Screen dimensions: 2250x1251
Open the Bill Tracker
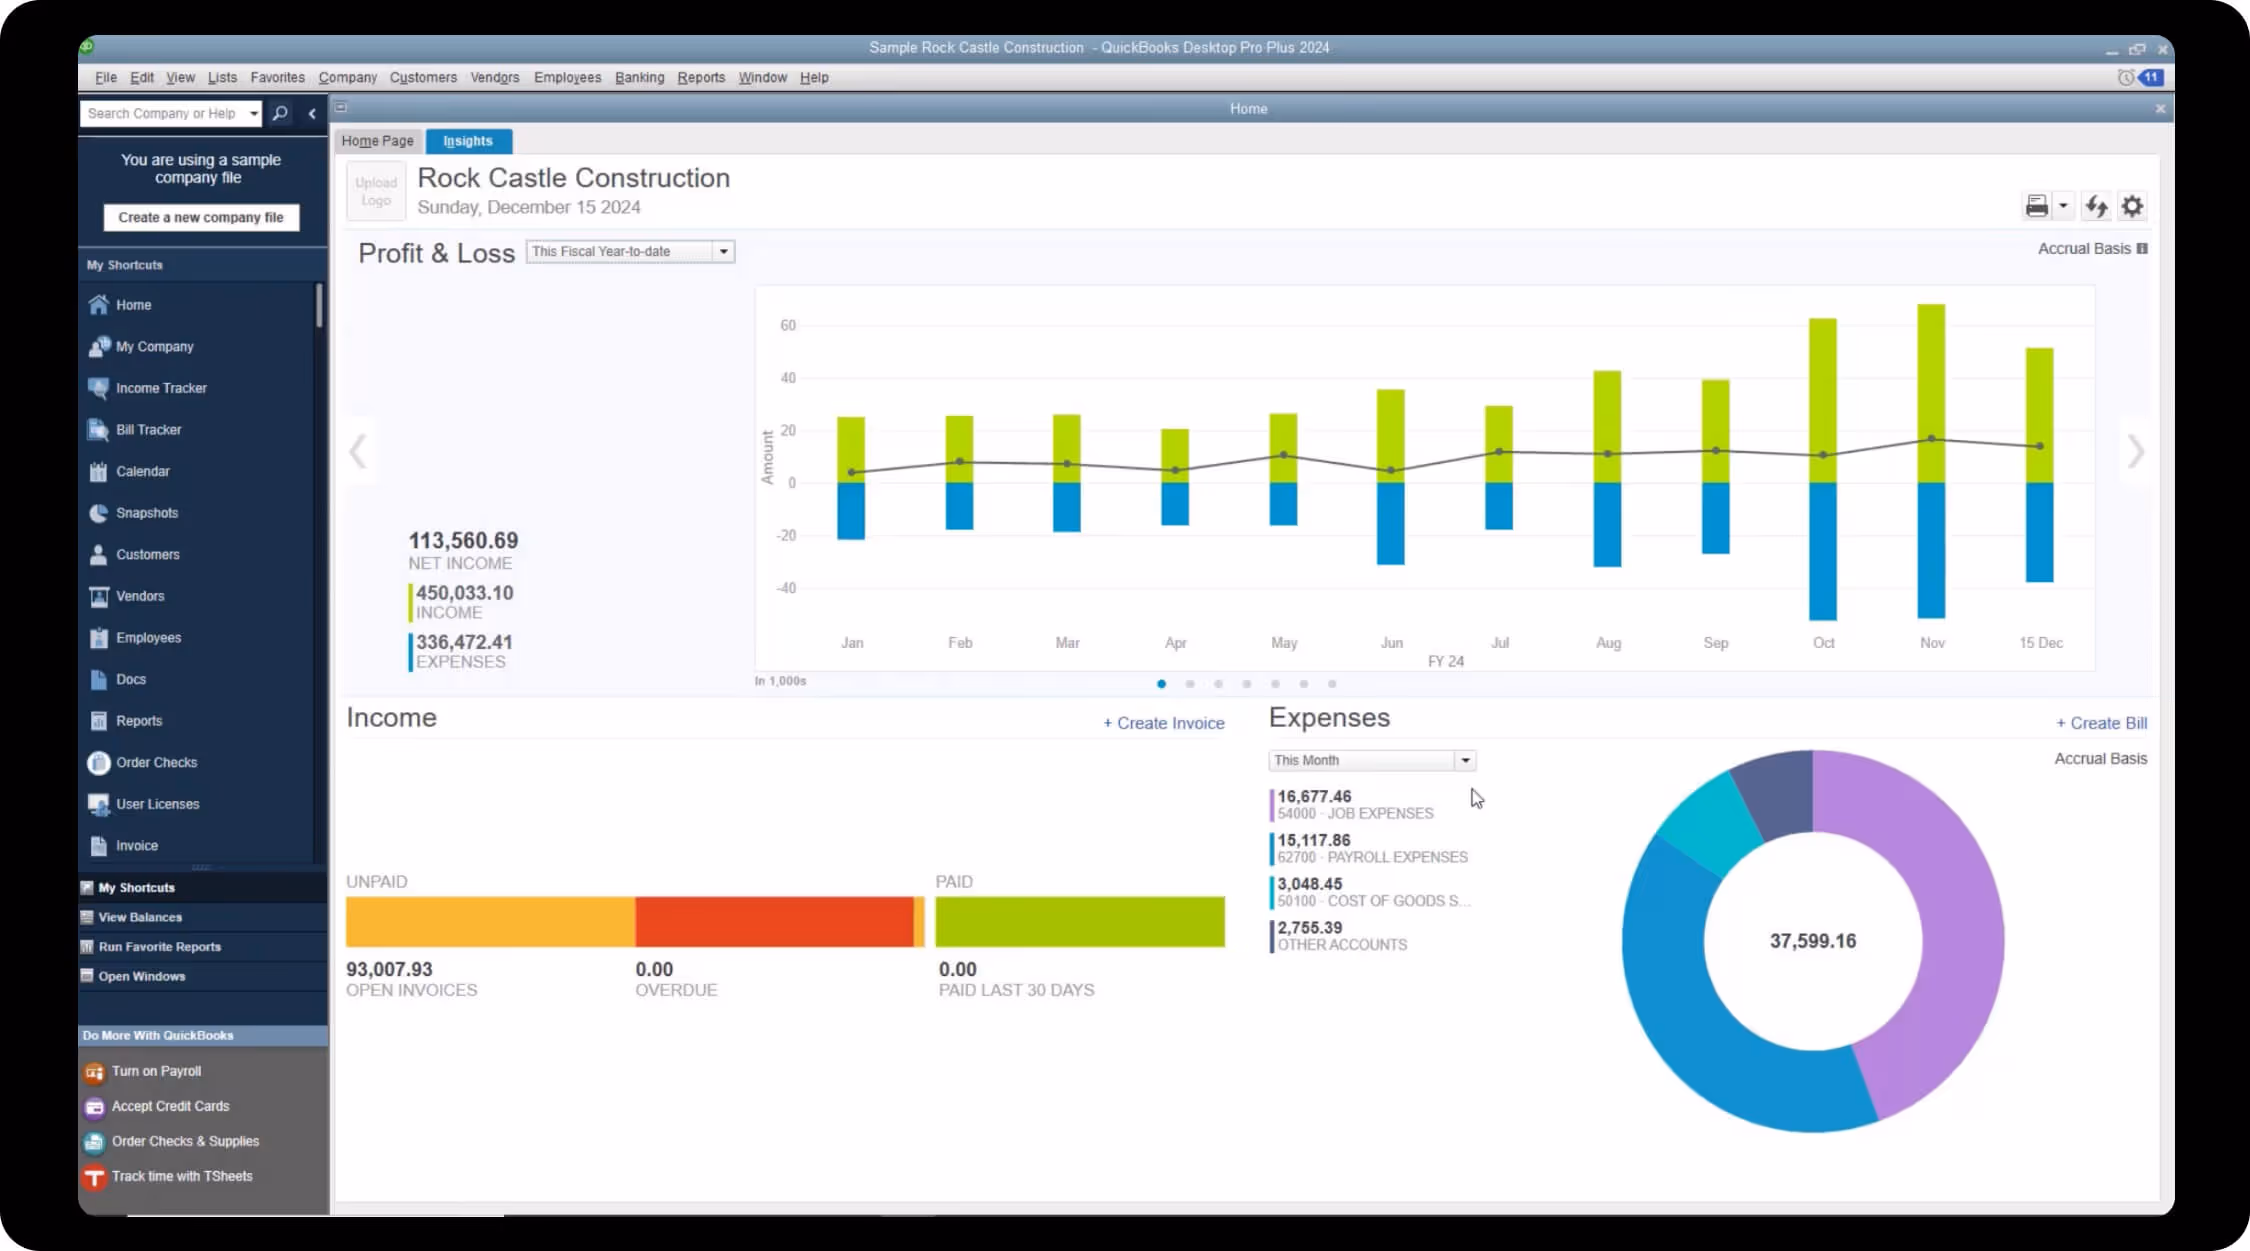tap(148, 429)
